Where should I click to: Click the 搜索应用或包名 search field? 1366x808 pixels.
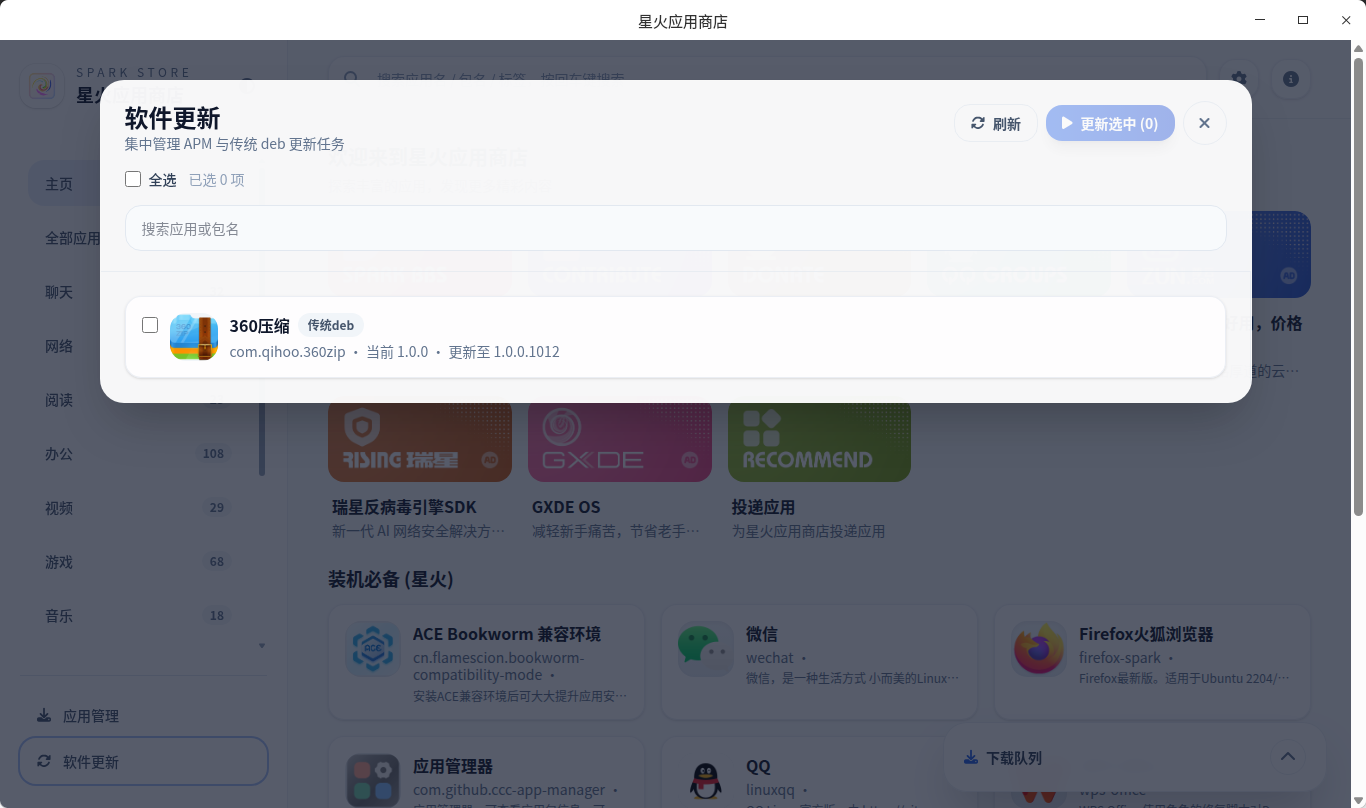pyautogui.click(x=675, y=228)
